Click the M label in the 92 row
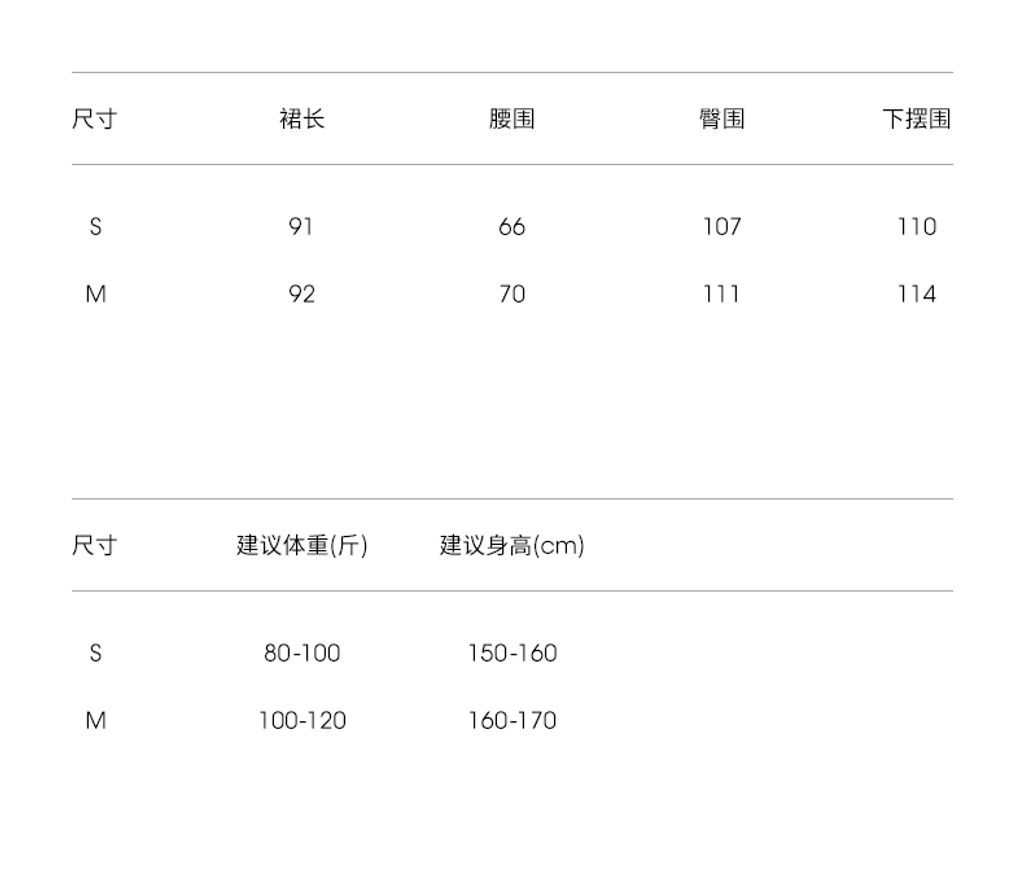 click(x=95, y=294)
